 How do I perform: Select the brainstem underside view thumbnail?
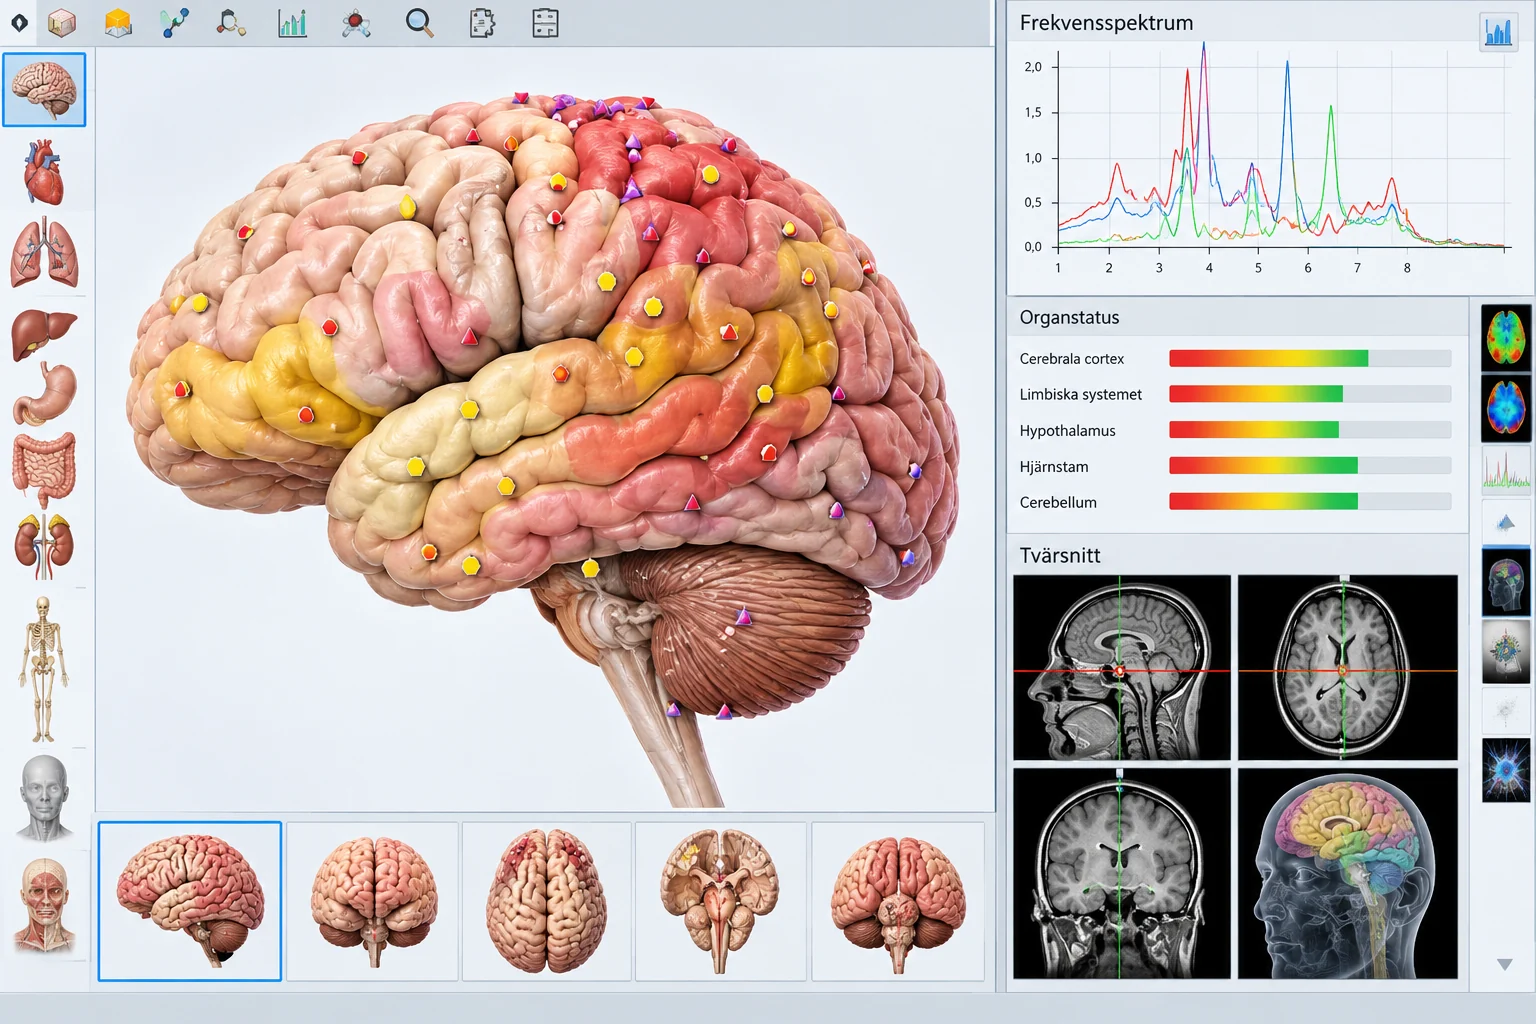coord(720,901)
